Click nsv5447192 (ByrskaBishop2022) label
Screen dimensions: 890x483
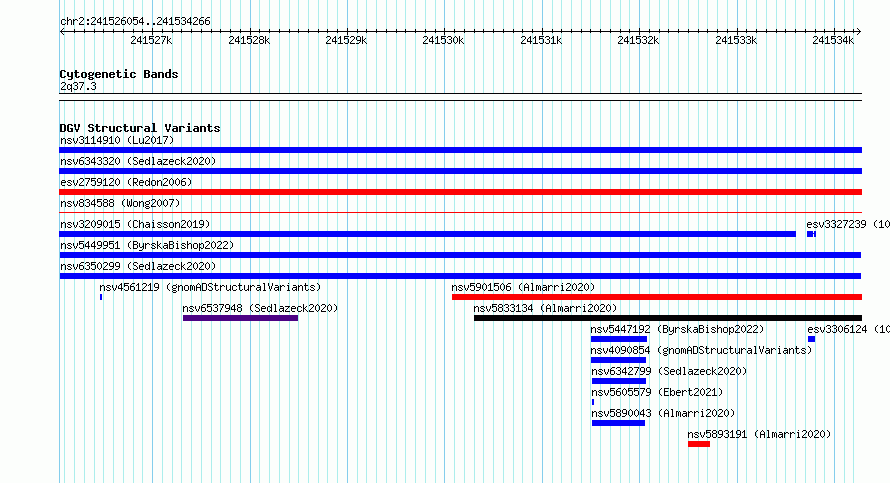pyautogui.click(x=677, y=329)
